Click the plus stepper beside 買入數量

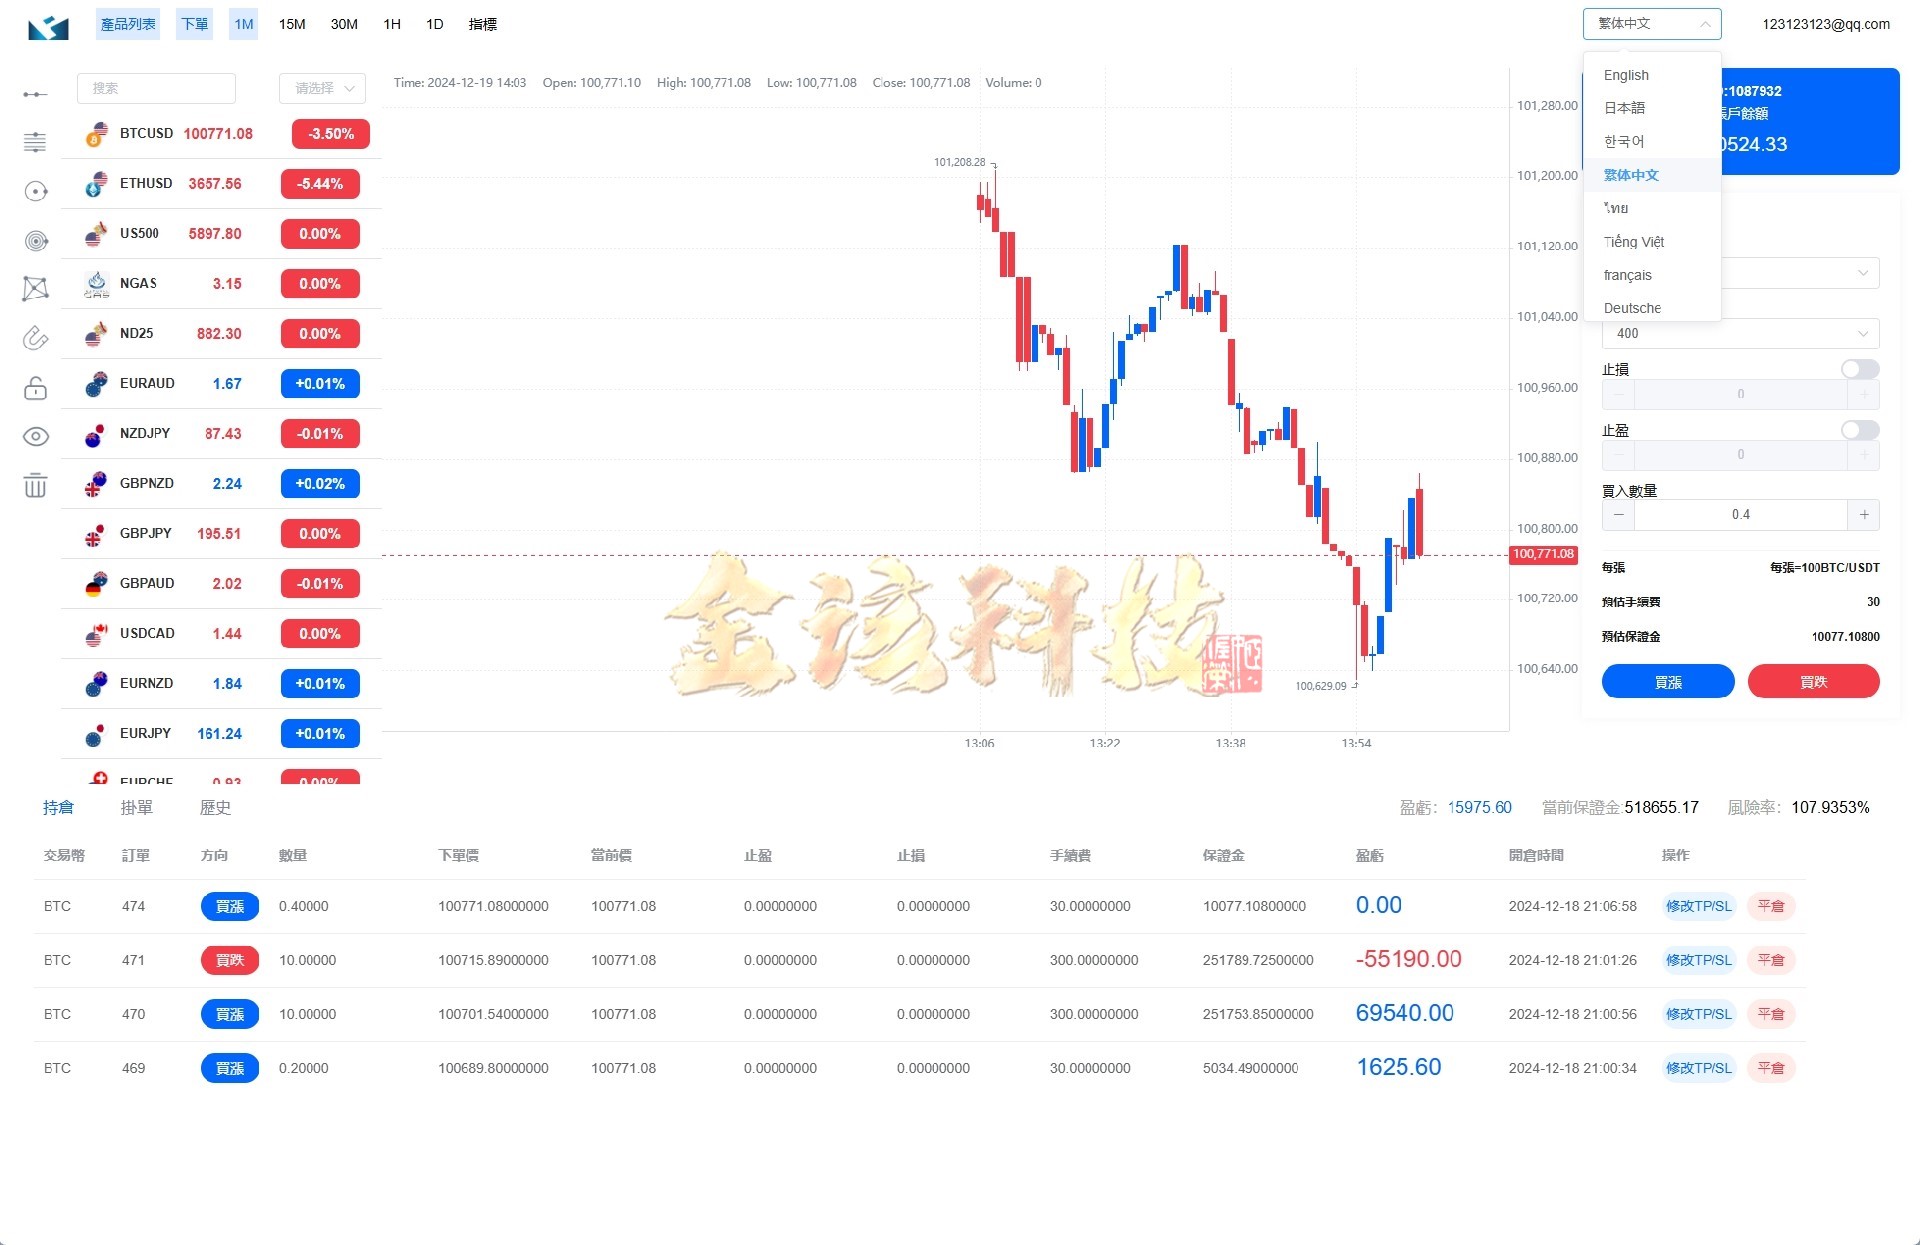tap(1863, 514)
